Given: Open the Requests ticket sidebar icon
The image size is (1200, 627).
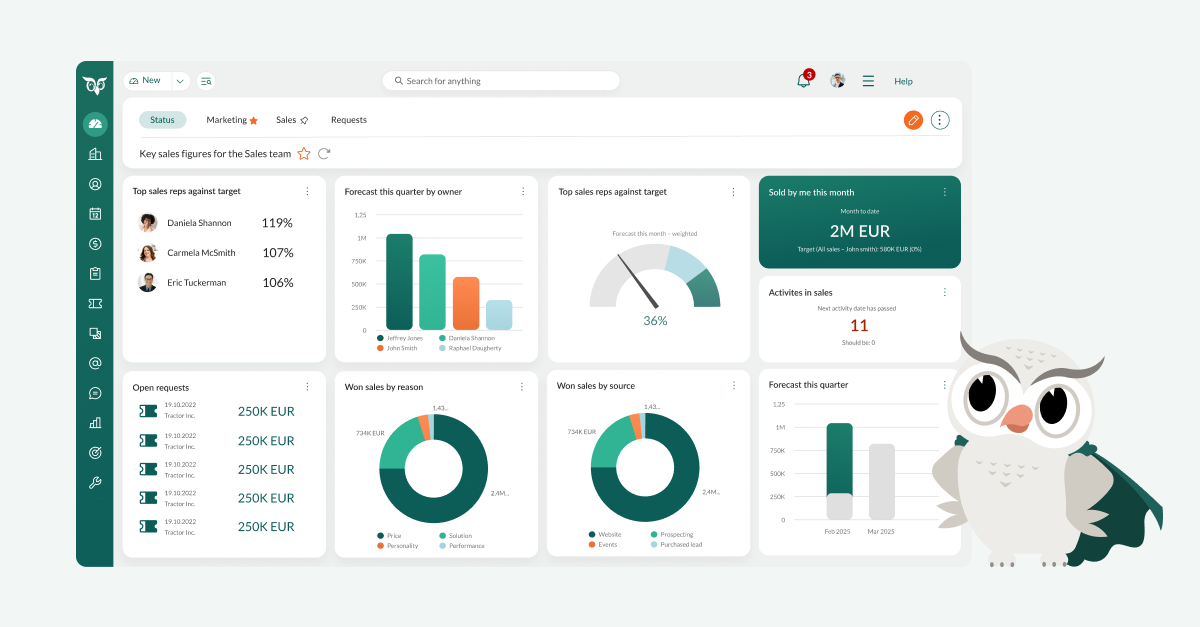Looking at the screenshot, I should (x=95, y=303).
